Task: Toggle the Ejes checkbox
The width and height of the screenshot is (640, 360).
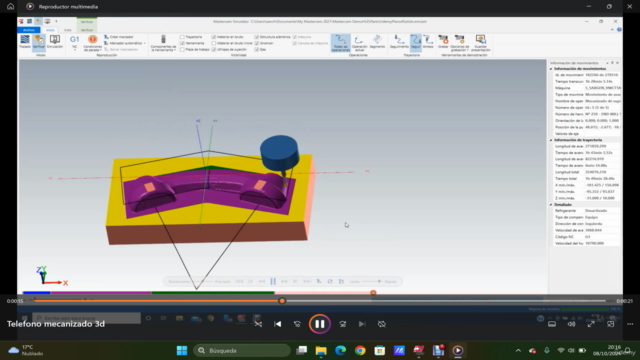Action: coord(256,49)
